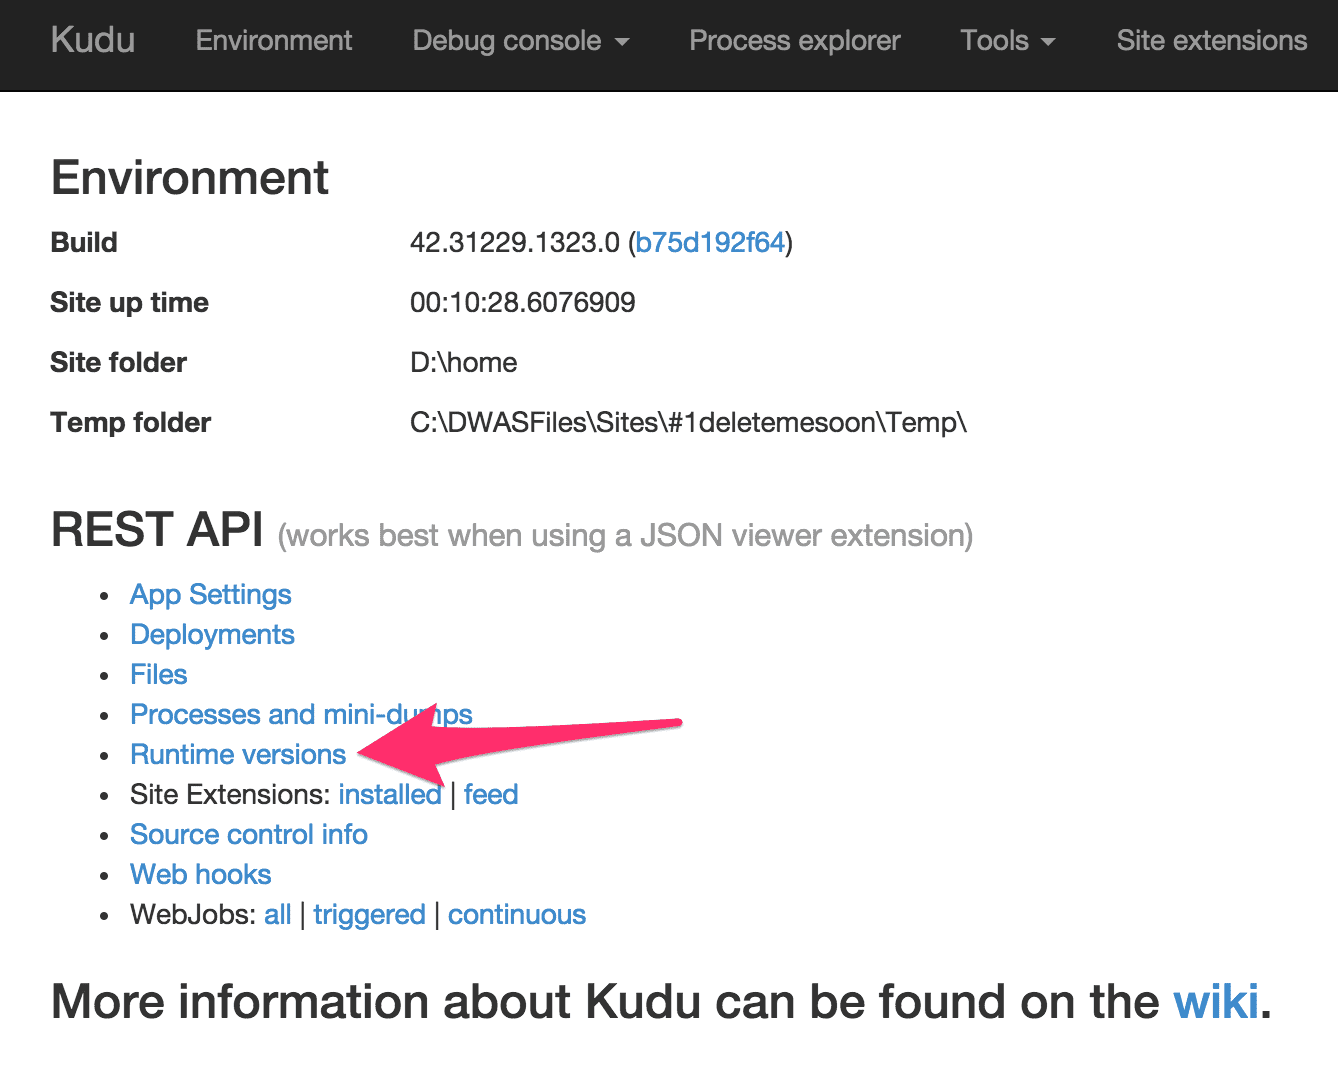
Task: Open build commit link b75d192f64
Action: click(710, 243)
